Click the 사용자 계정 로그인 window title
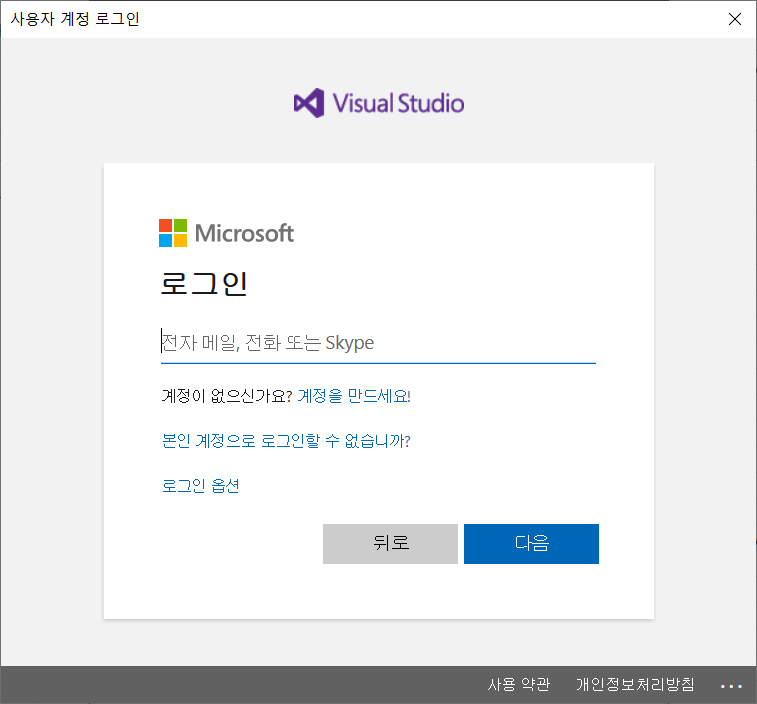 pos(75,19)
